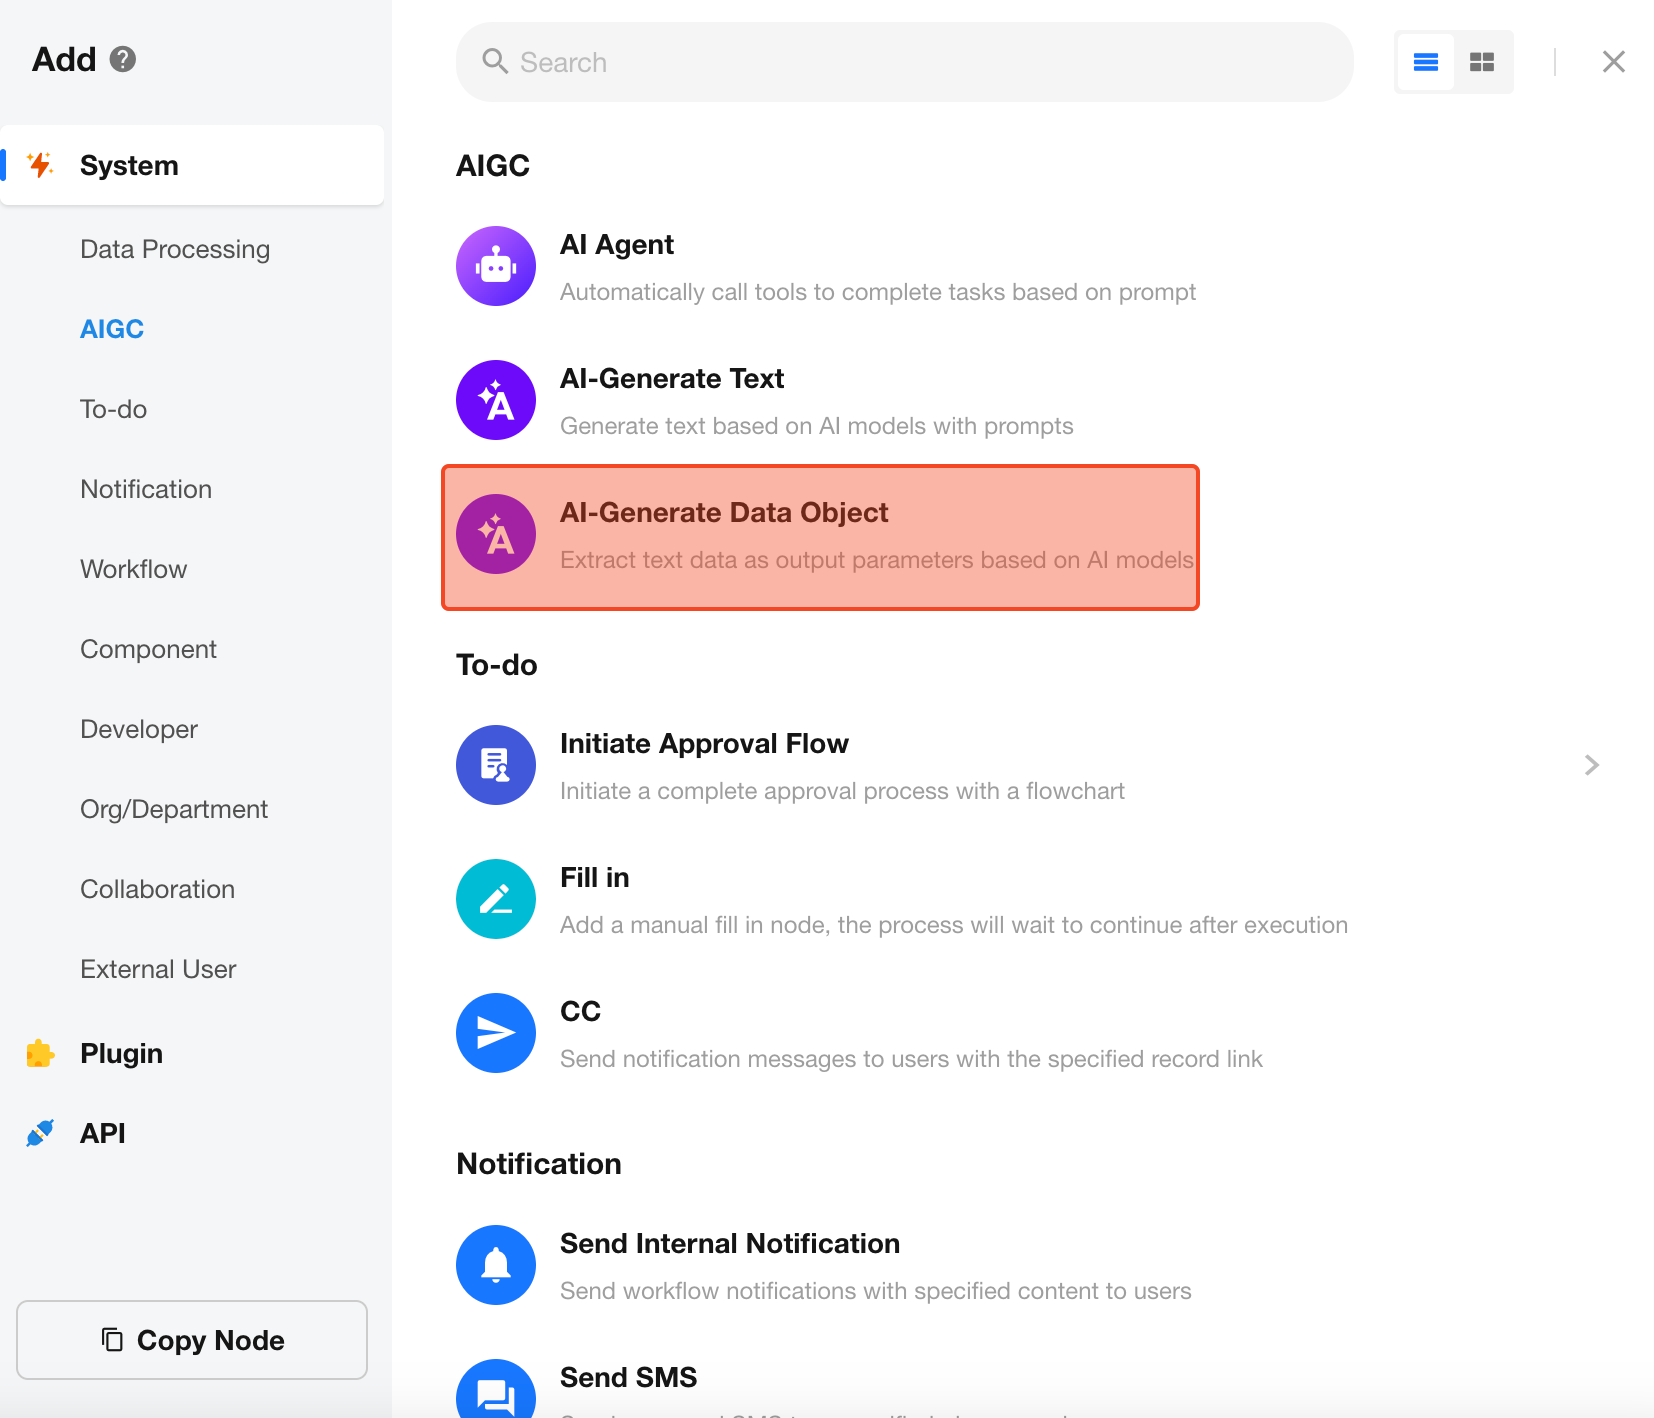Click the AI Agent robot icon

[496, 266]
